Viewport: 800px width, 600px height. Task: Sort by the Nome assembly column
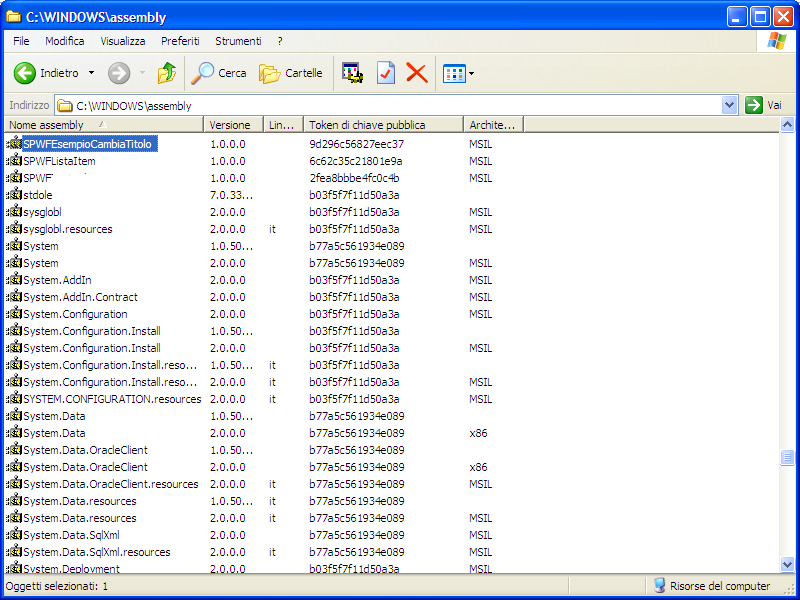(104, 125)
